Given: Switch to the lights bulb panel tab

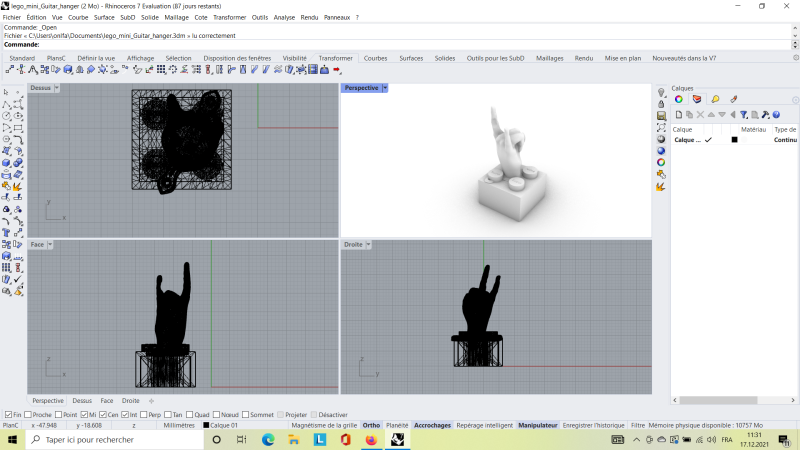Looking at the screenshot, I should tap(715, 99).
